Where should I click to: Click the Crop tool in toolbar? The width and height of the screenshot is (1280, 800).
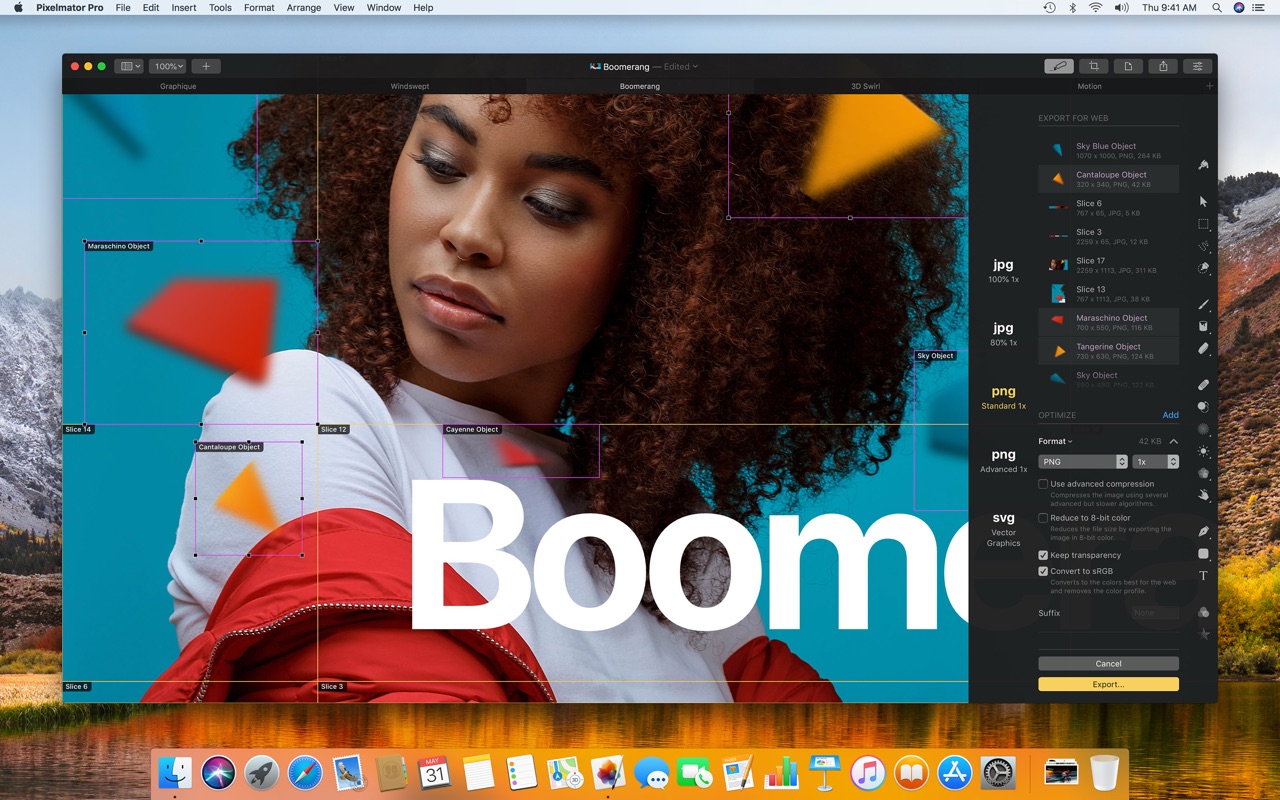pyautogui.click(x=1093, y=66)
